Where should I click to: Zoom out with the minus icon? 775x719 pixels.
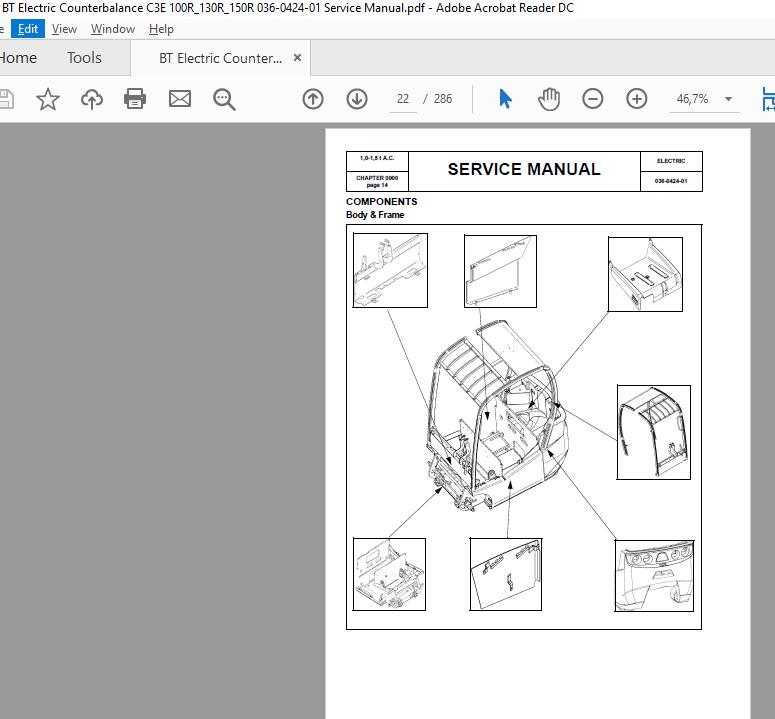(x=593, y=99)
